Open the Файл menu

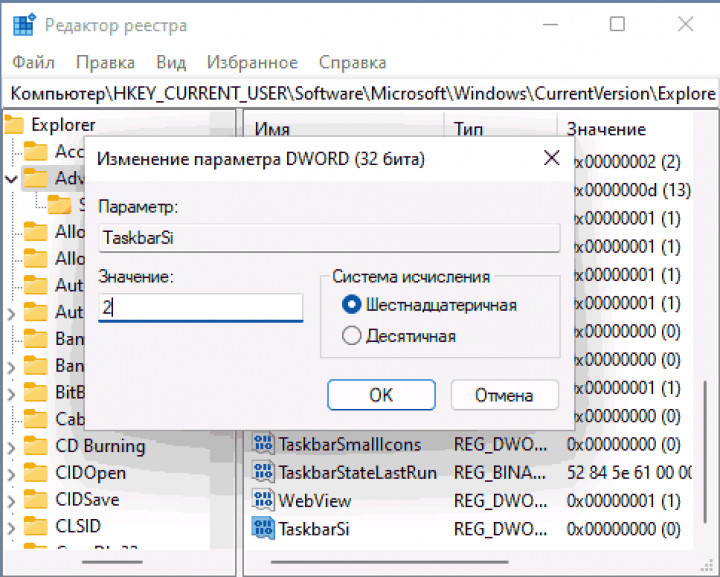coord(34,62)
